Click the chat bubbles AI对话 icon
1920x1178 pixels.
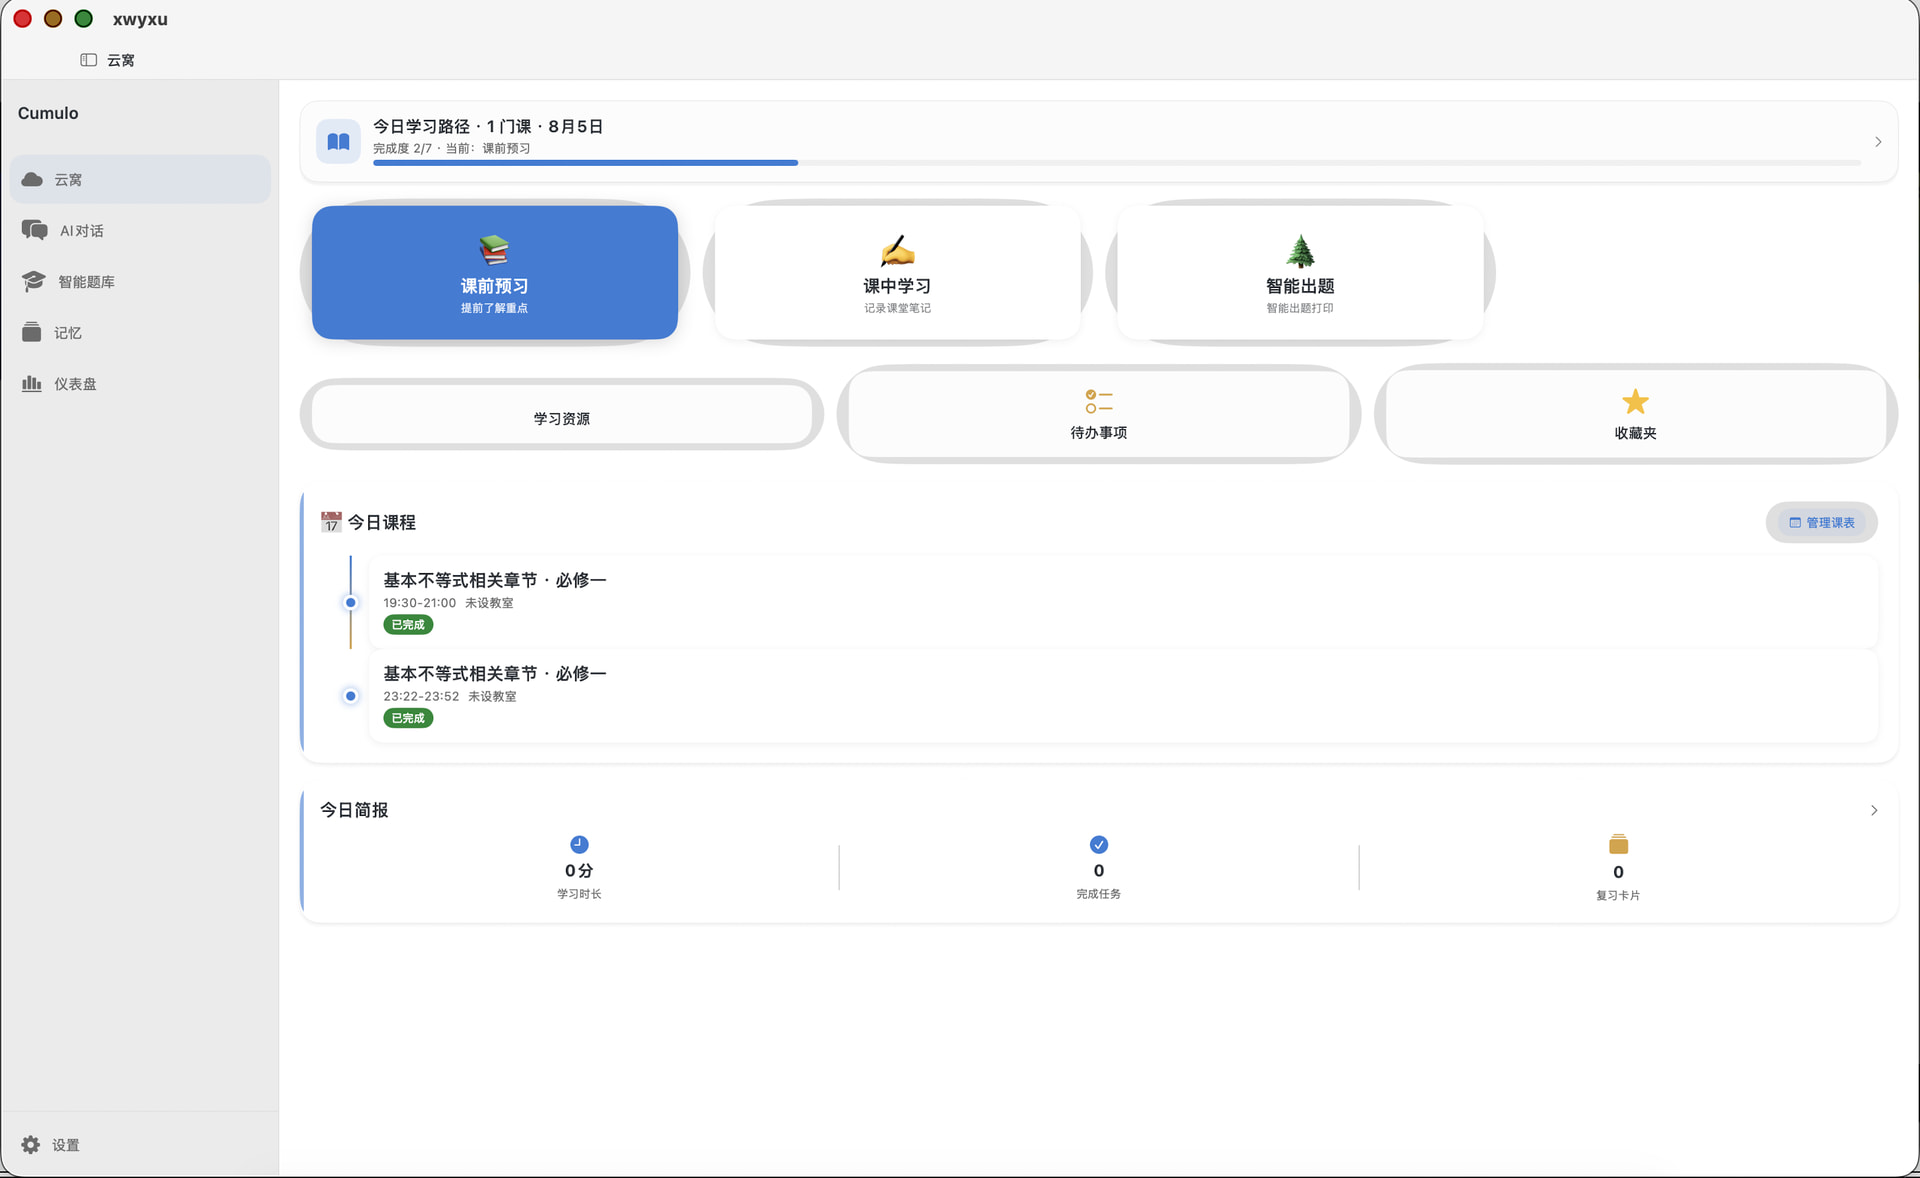(35, 230)
